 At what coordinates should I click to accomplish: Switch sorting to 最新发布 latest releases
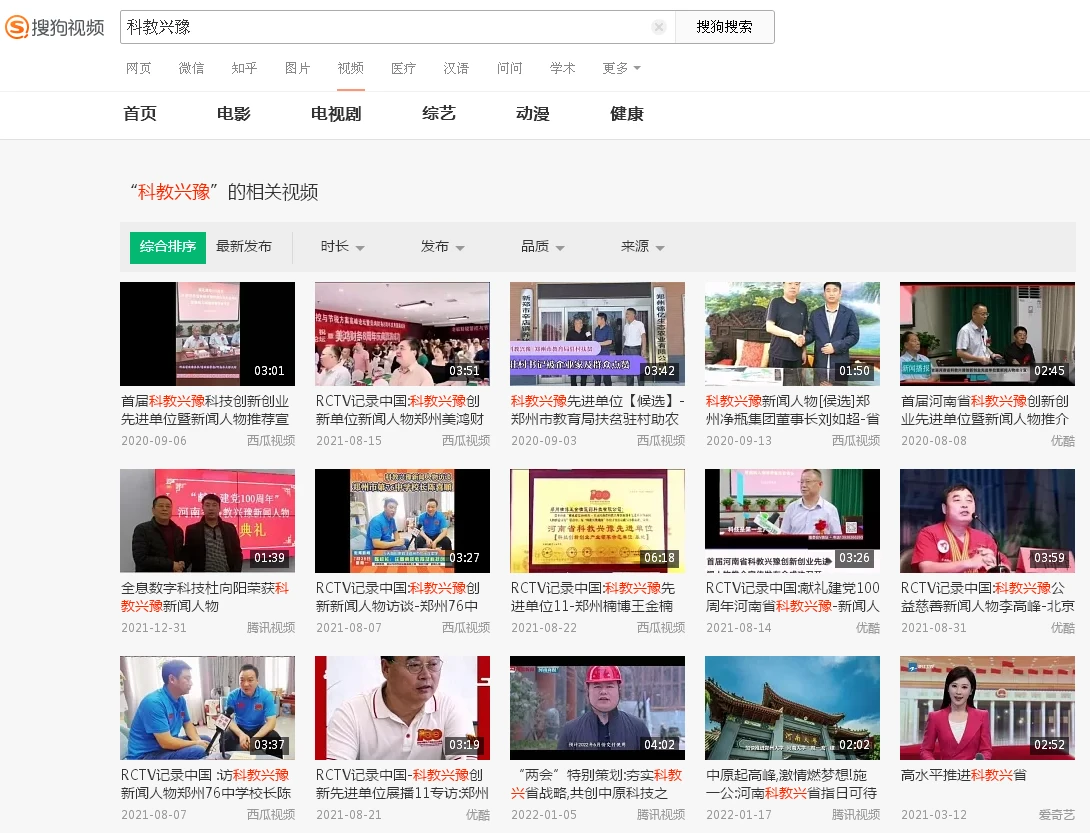[243, 246]
